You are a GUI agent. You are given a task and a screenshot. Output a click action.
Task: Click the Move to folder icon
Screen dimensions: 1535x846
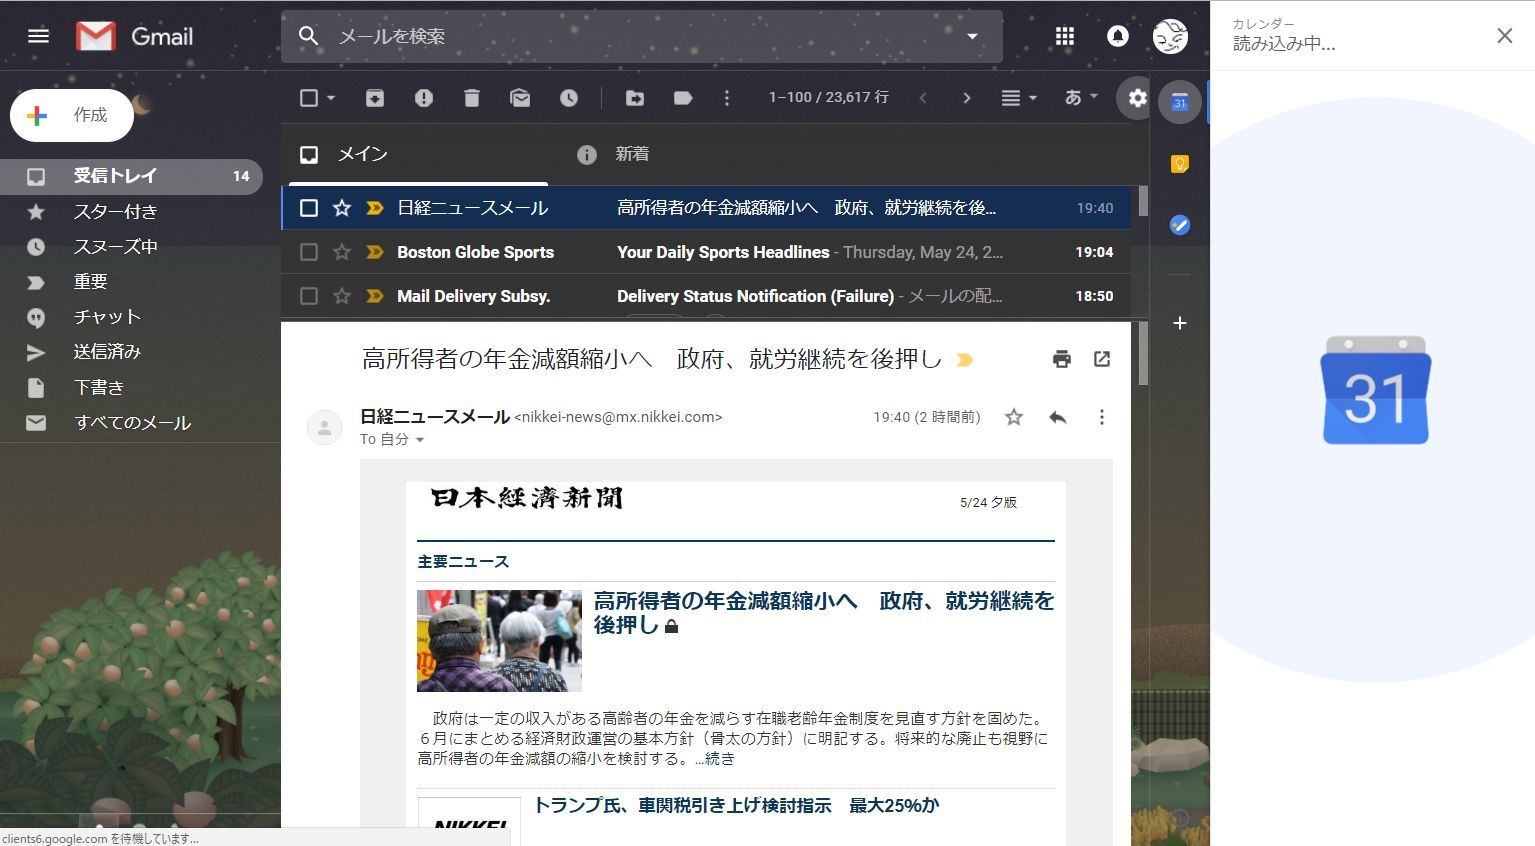point(635,97)
